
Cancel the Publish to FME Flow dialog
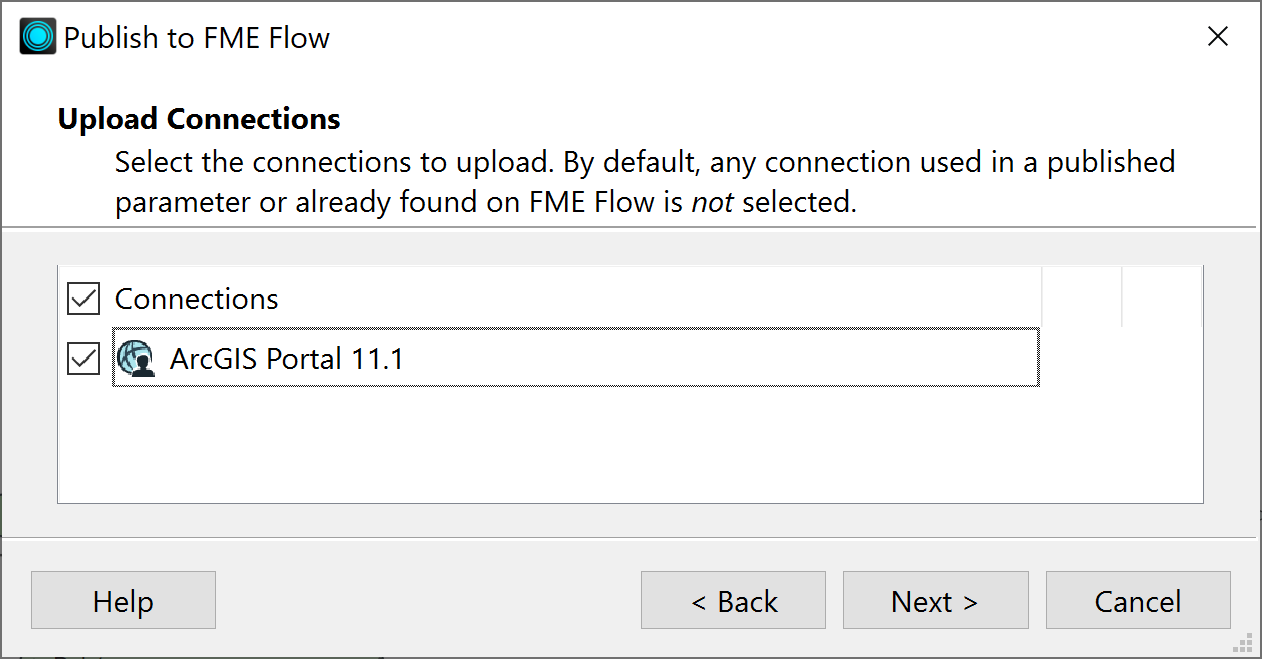(1138, 600)
